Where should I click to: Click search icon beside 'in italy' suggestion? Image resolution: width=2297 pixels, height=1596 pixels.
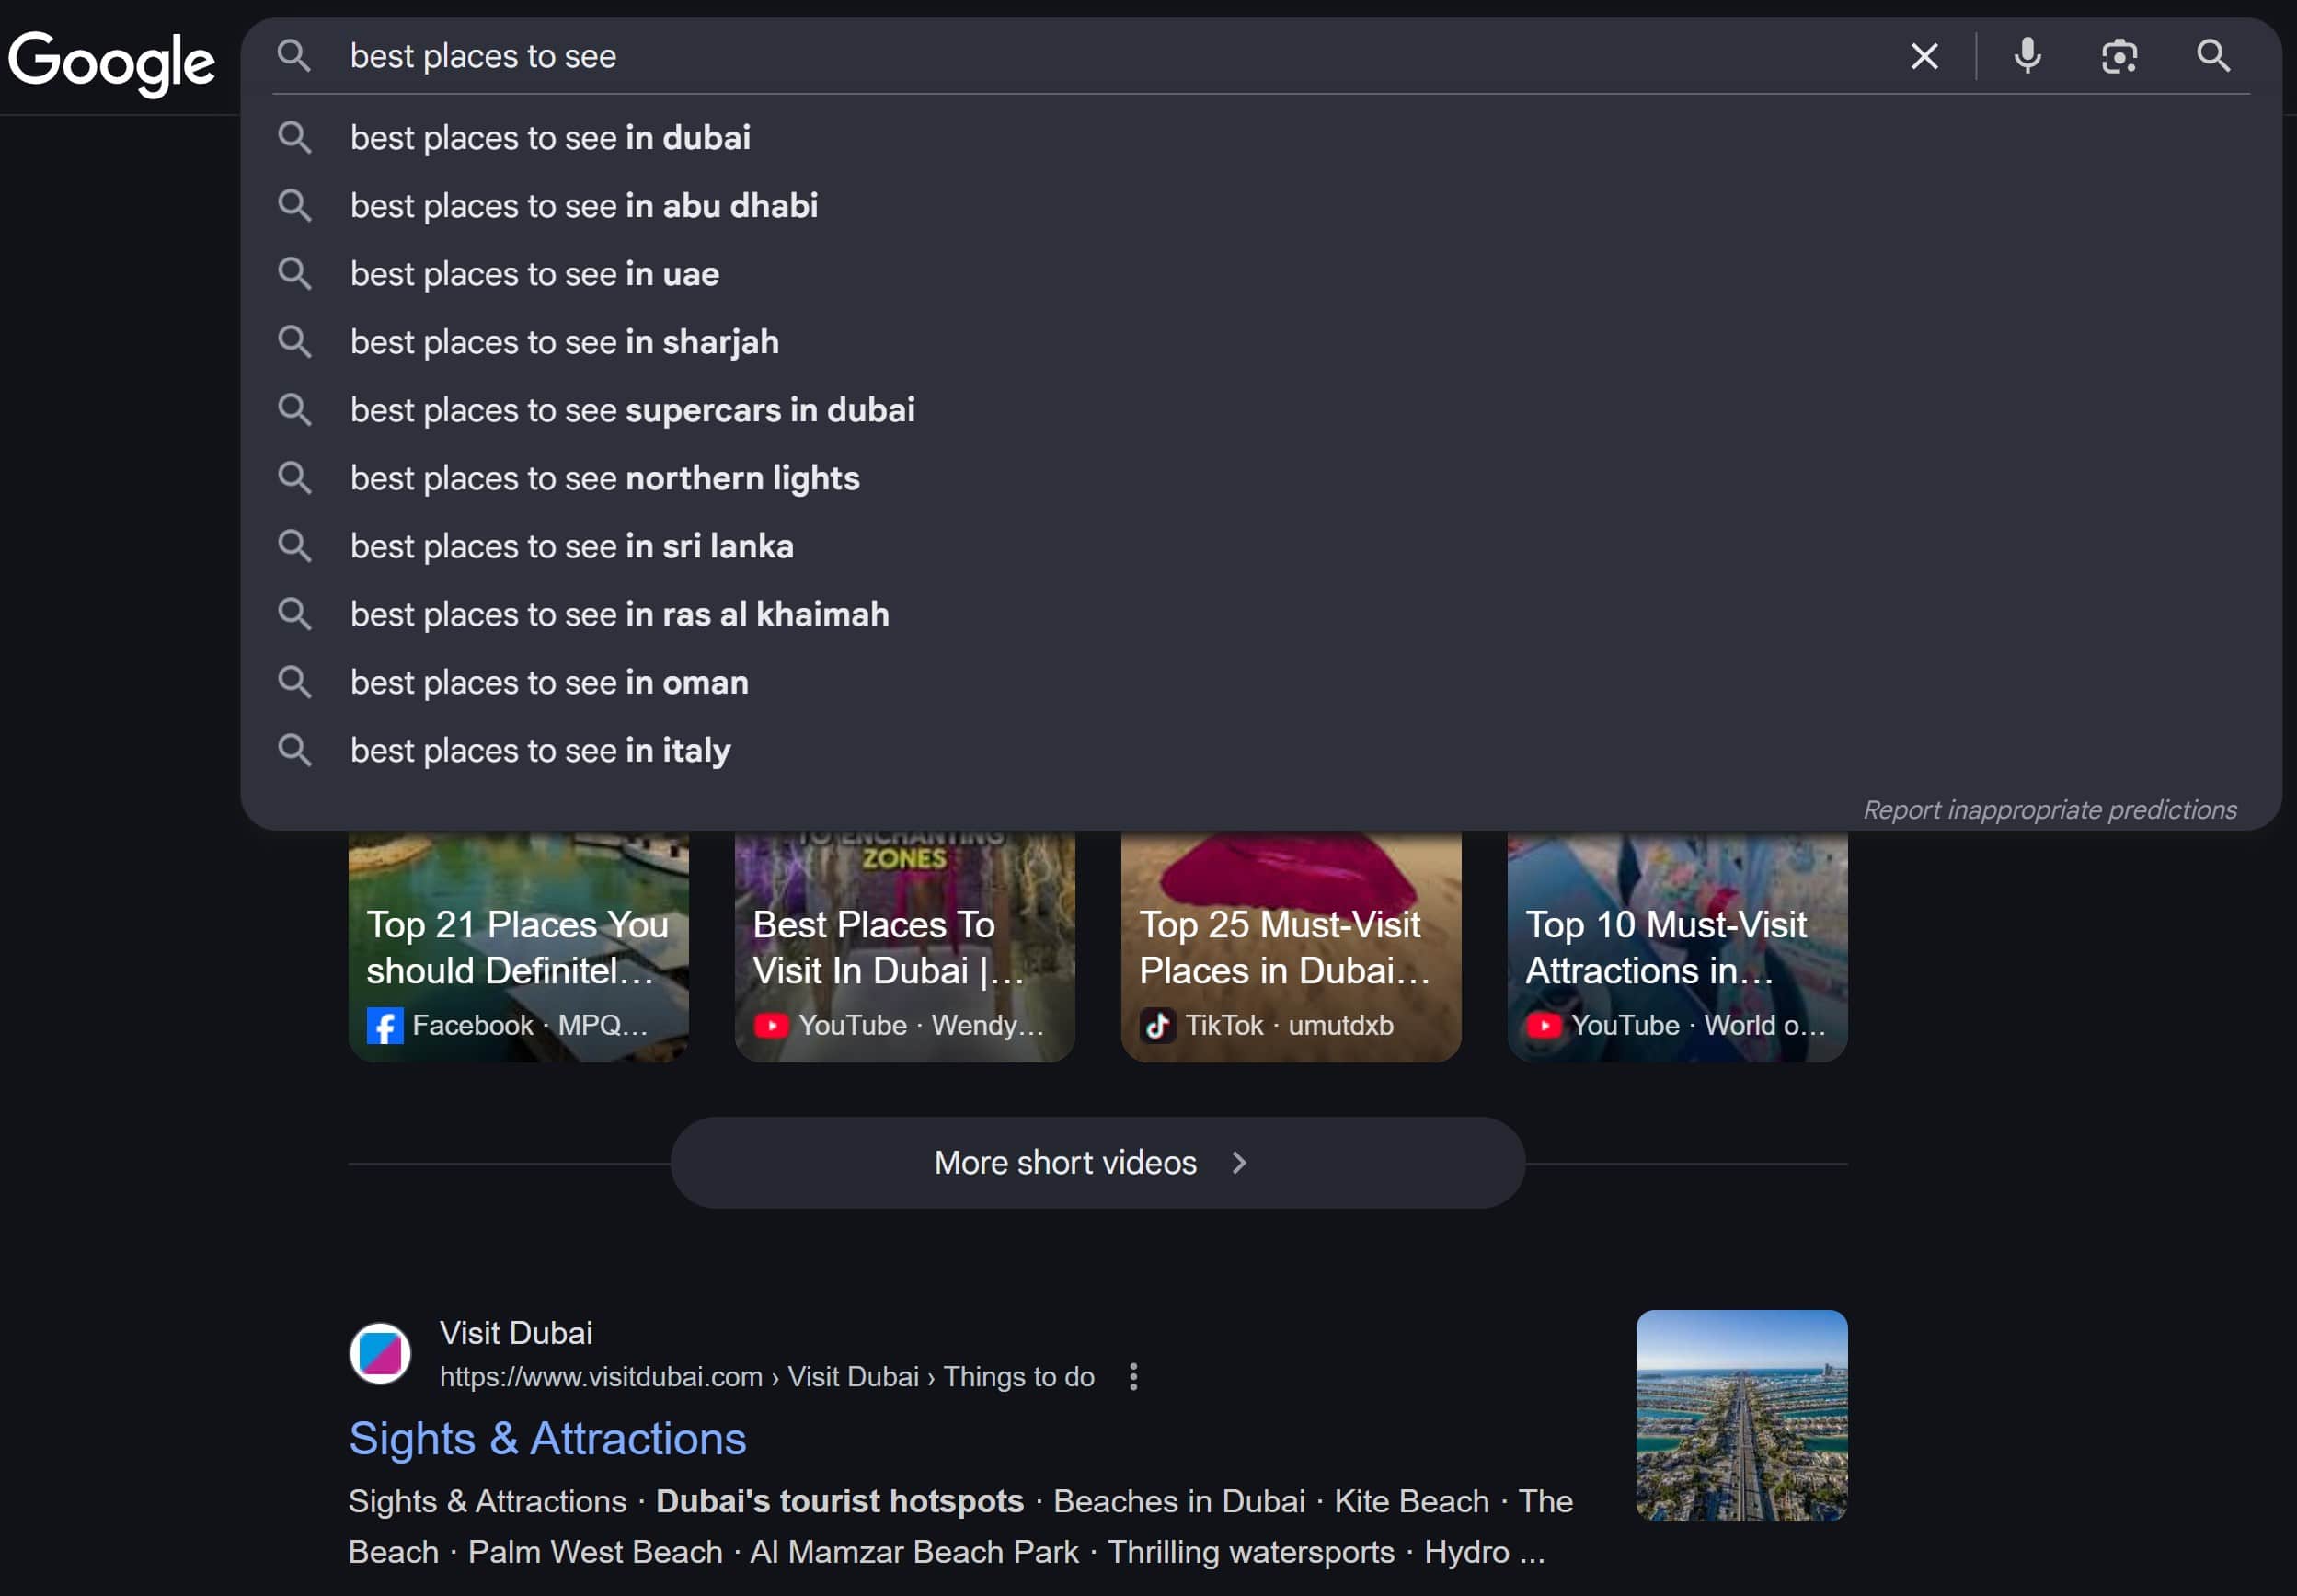click(x=294, y=749)
